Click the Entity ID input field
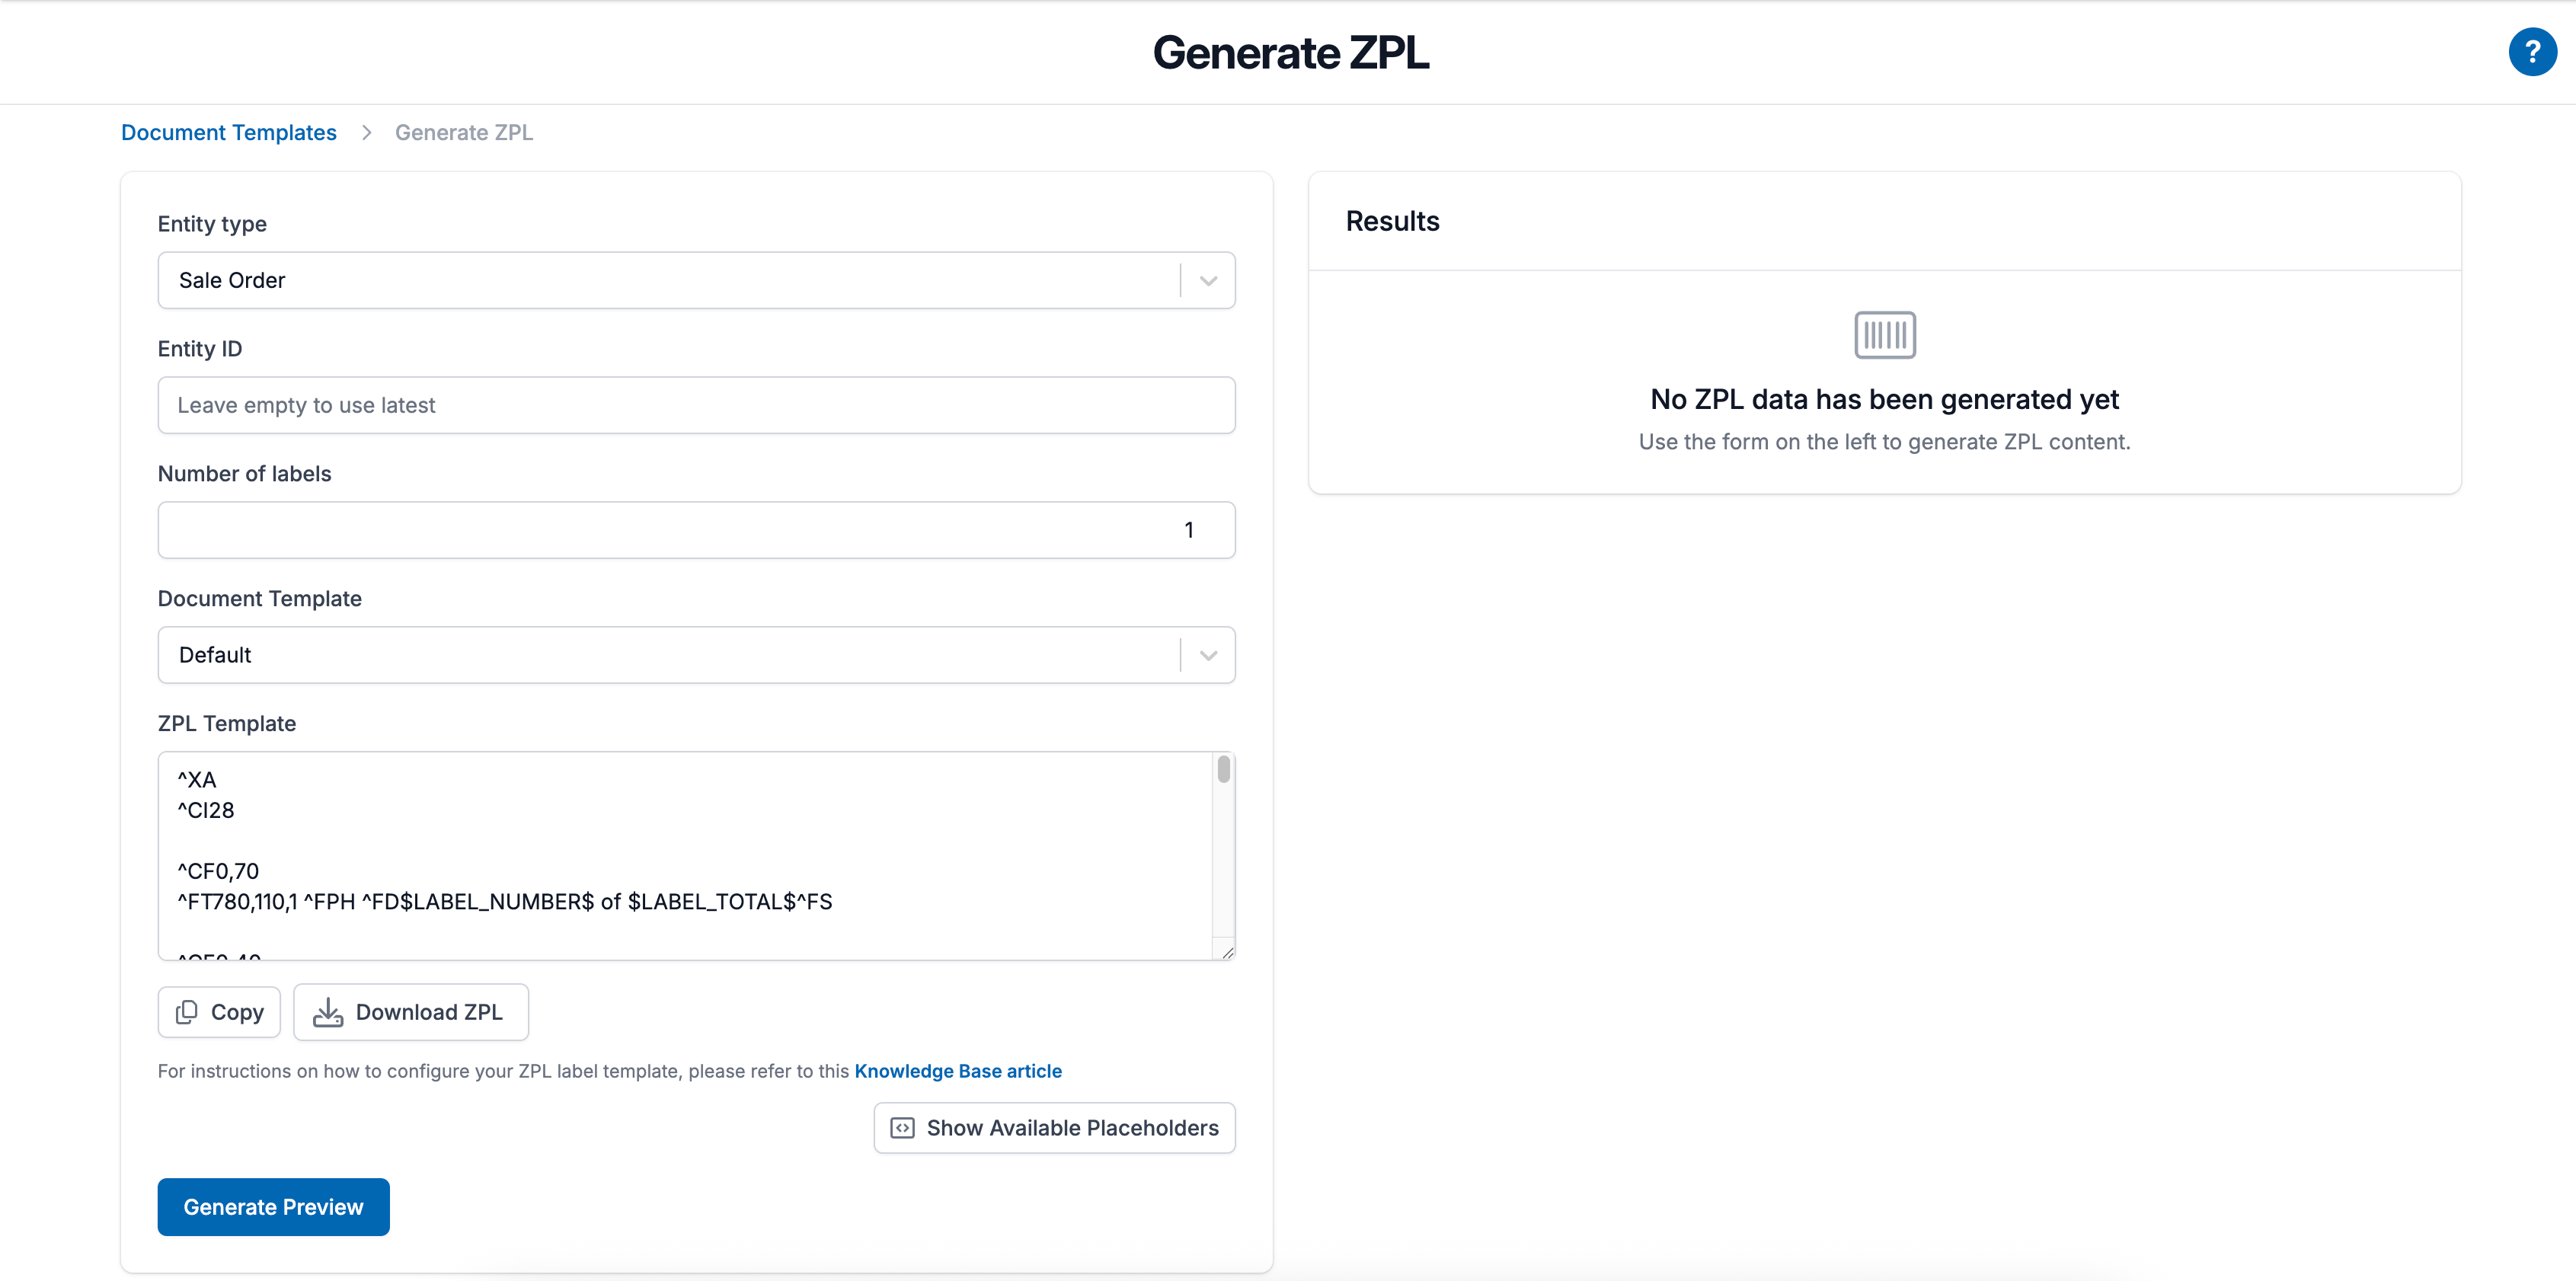 click(696, 405)
